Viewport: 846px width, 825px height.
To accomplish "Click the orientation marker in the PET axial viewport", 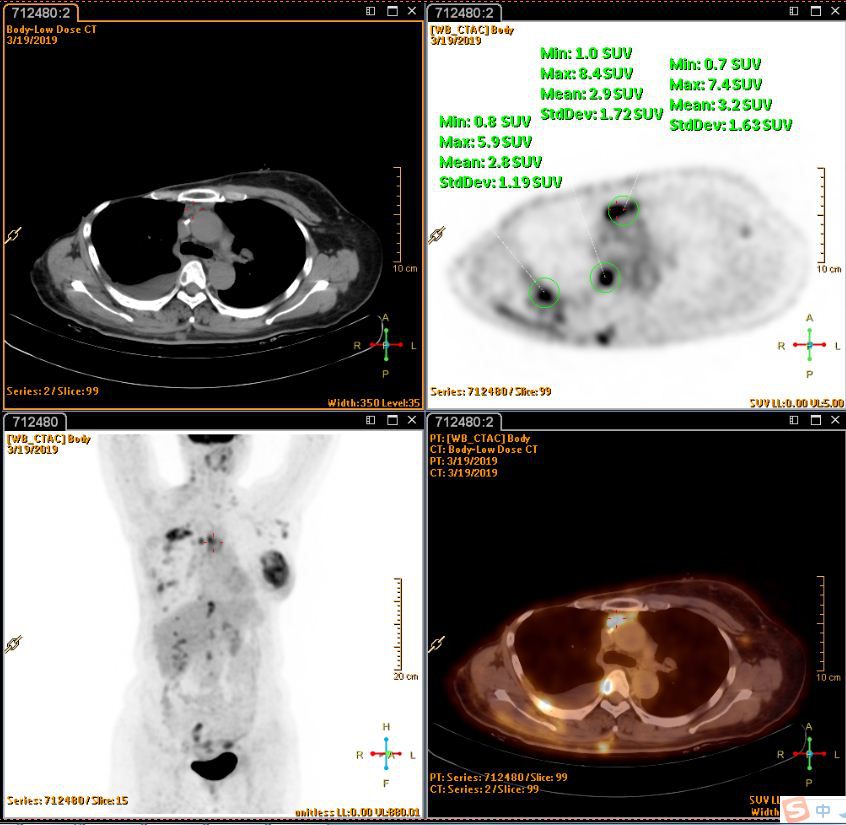I will [809, 345].
